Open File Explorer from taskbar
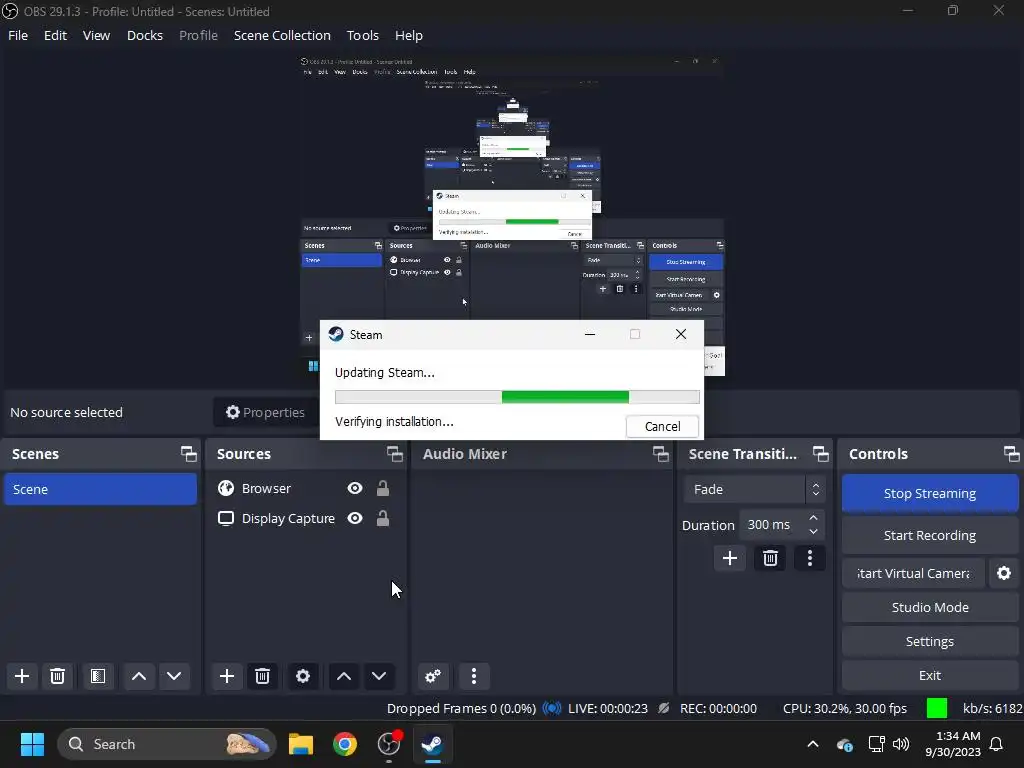 tap(301, 744)
